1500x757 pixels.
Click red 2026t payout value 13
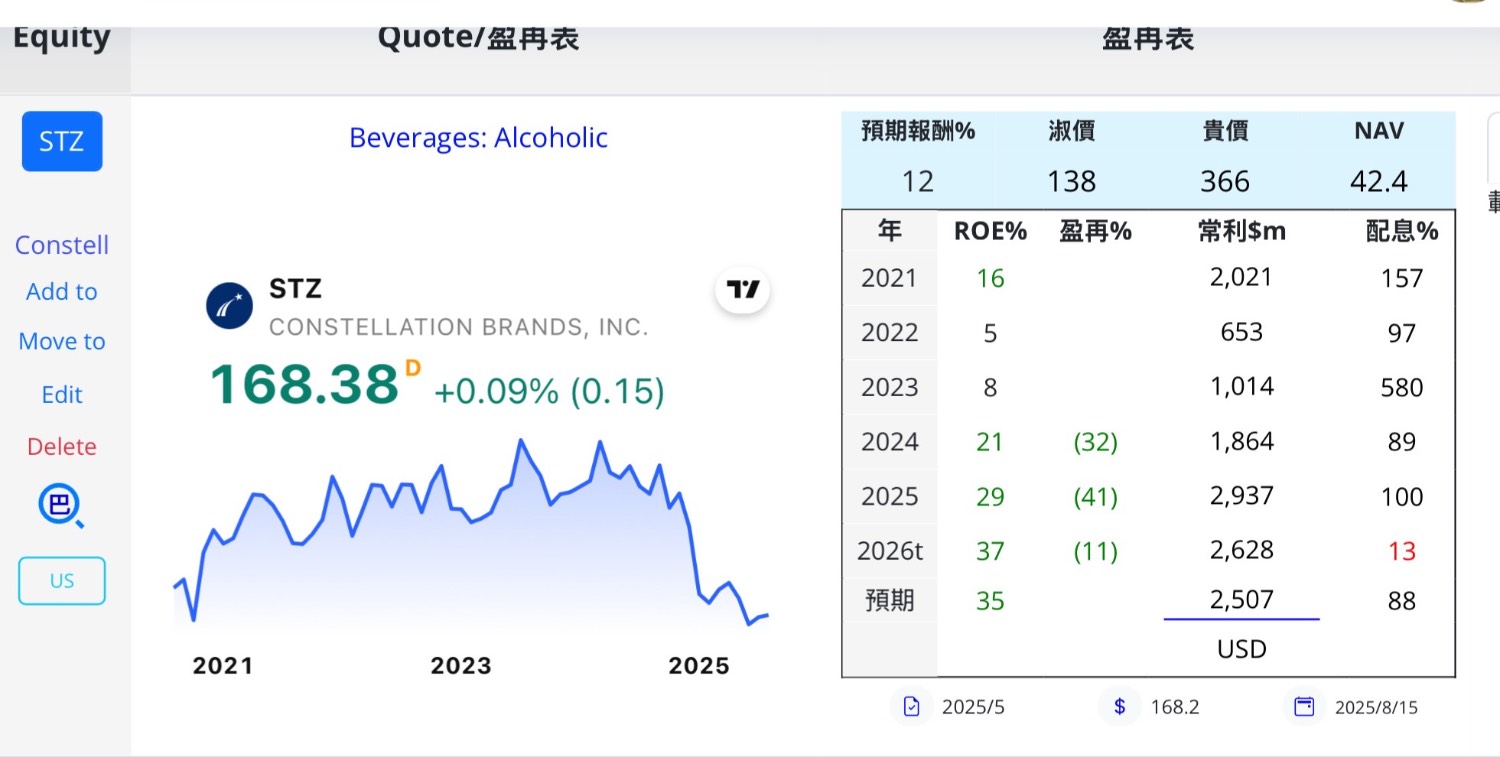(x=1402, y=551)
